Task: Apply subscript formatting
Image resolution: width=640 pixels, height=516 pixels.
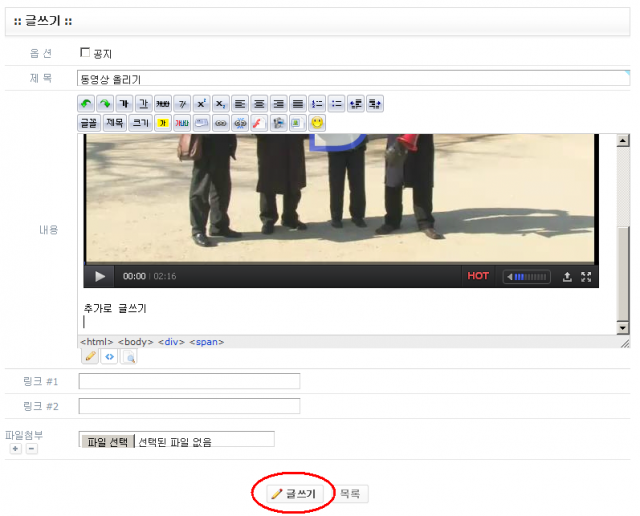Action: click(x=219, y=104)
